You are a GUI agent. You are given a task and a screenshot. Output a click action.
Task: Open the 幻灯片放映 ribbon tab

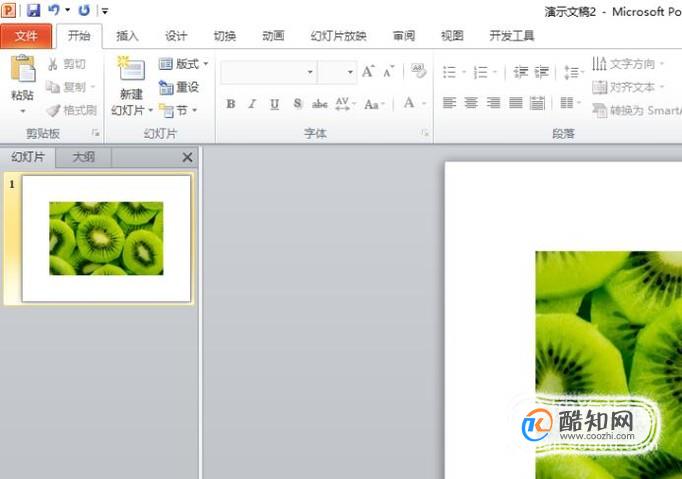pyautogui.click(x=338, y=36)
